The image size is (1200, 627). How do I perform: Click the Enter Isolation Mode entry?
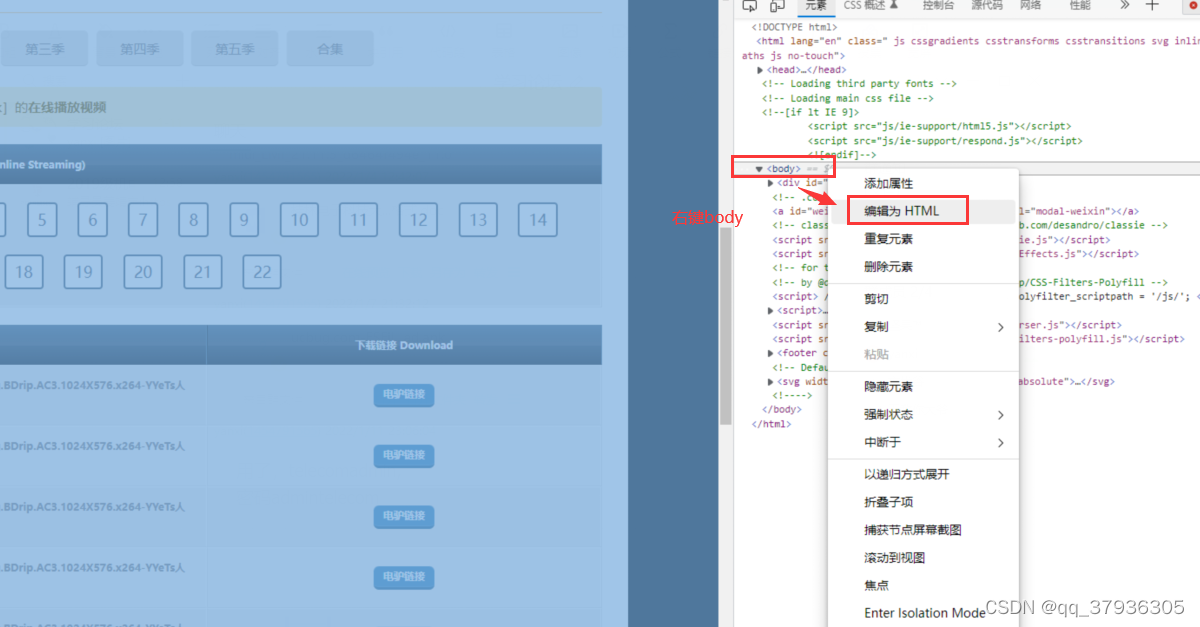923,613
